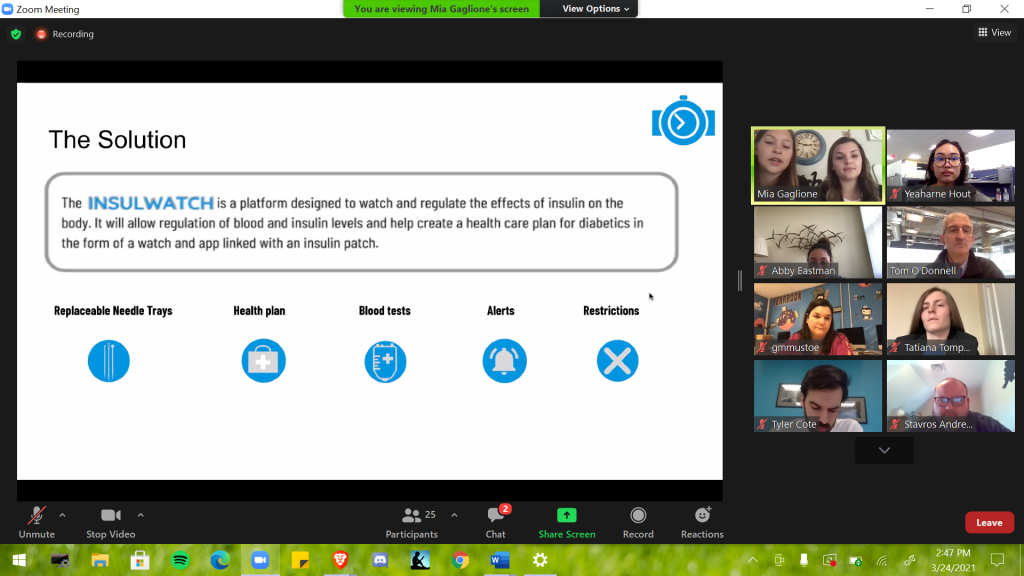Click the Alerts bell icon
This screenshot has height=576, width=1024.
[504, 360]
